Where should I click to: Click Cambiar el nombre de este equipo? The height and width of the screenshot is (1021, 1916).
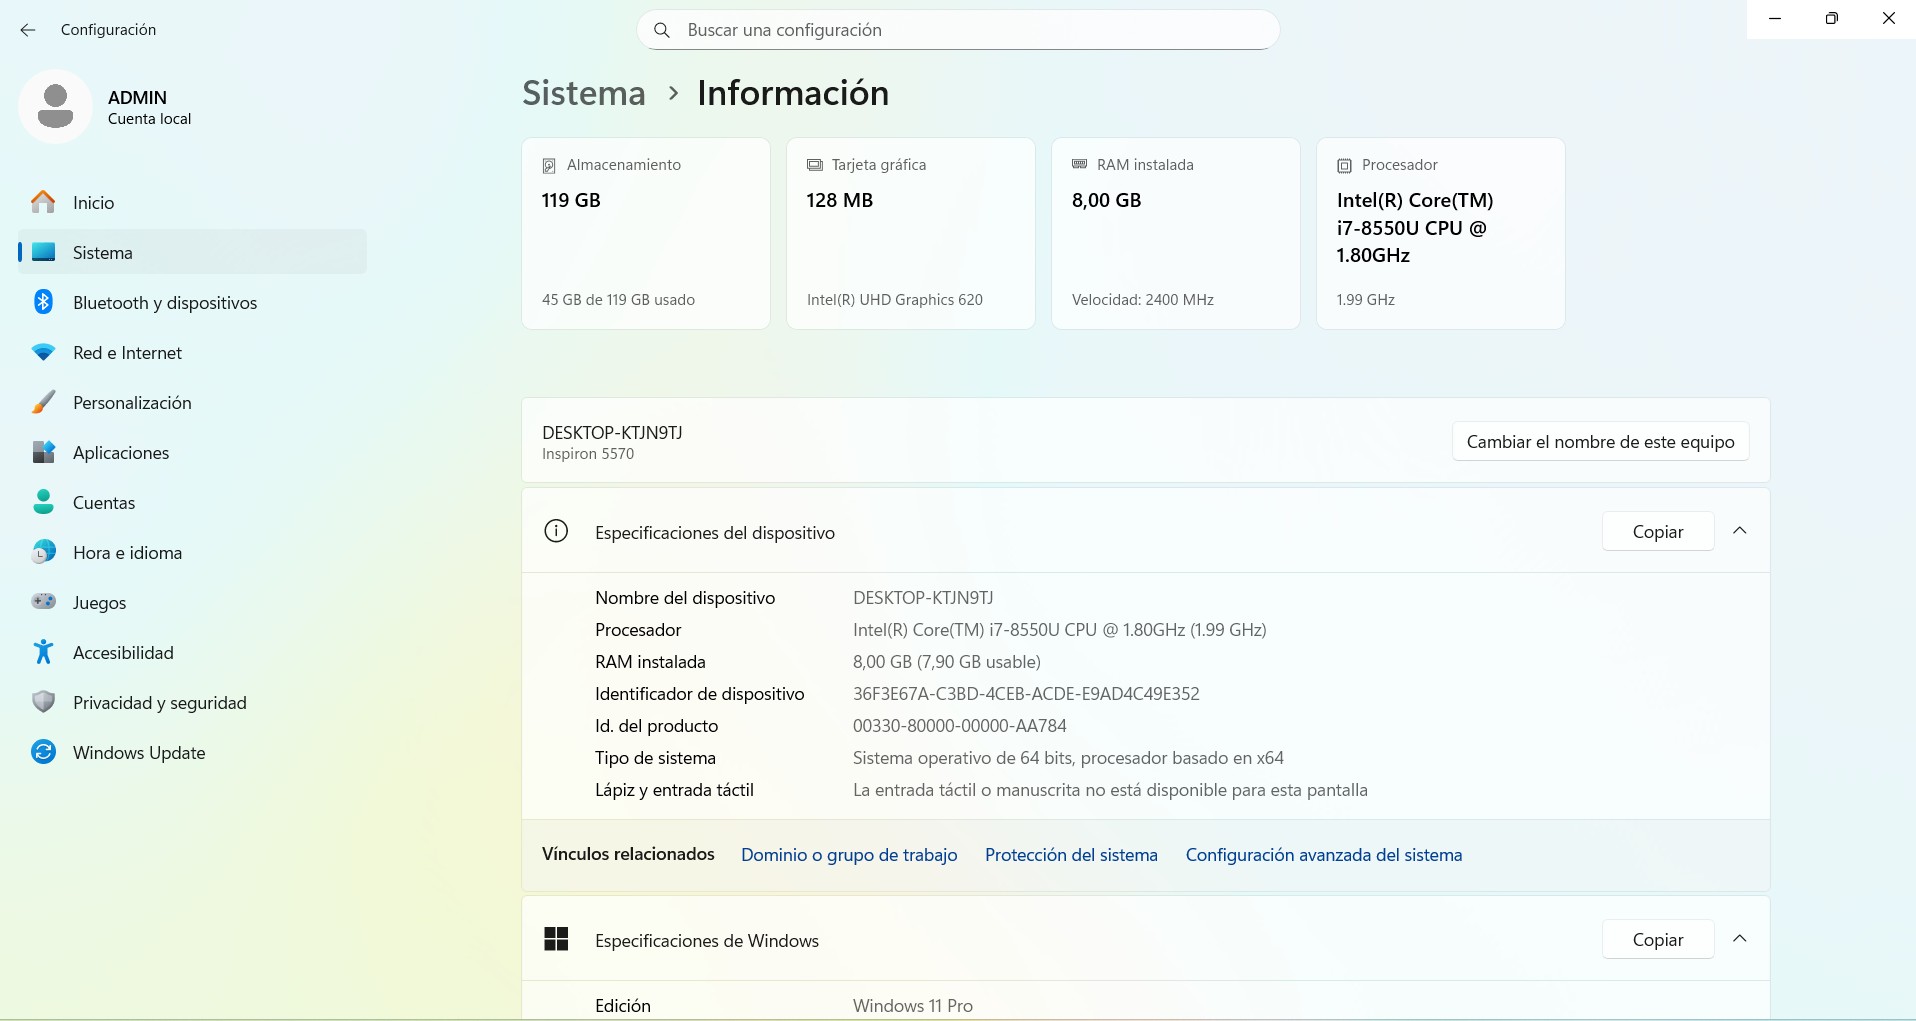[1600, 441]
